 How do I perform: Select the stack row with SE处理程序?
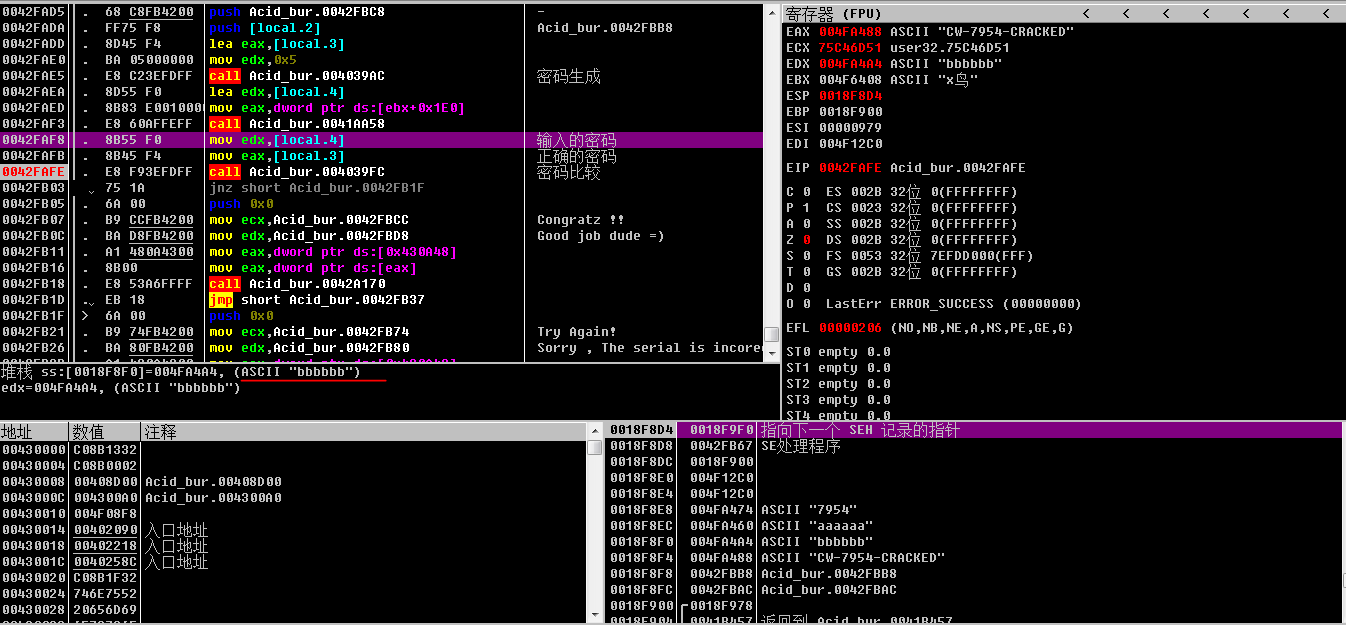pos(975,446)
